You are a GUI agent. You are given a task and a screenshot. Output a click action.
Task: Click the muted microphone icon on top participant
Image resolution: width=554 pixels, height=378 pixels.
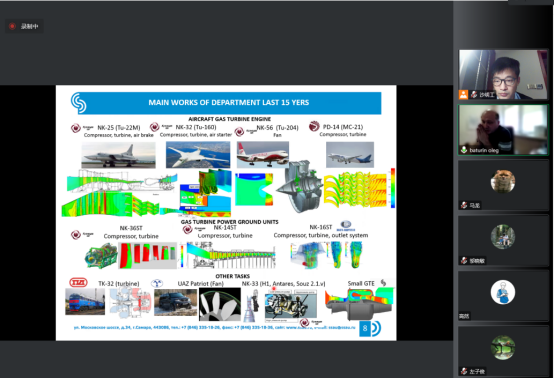474,94
